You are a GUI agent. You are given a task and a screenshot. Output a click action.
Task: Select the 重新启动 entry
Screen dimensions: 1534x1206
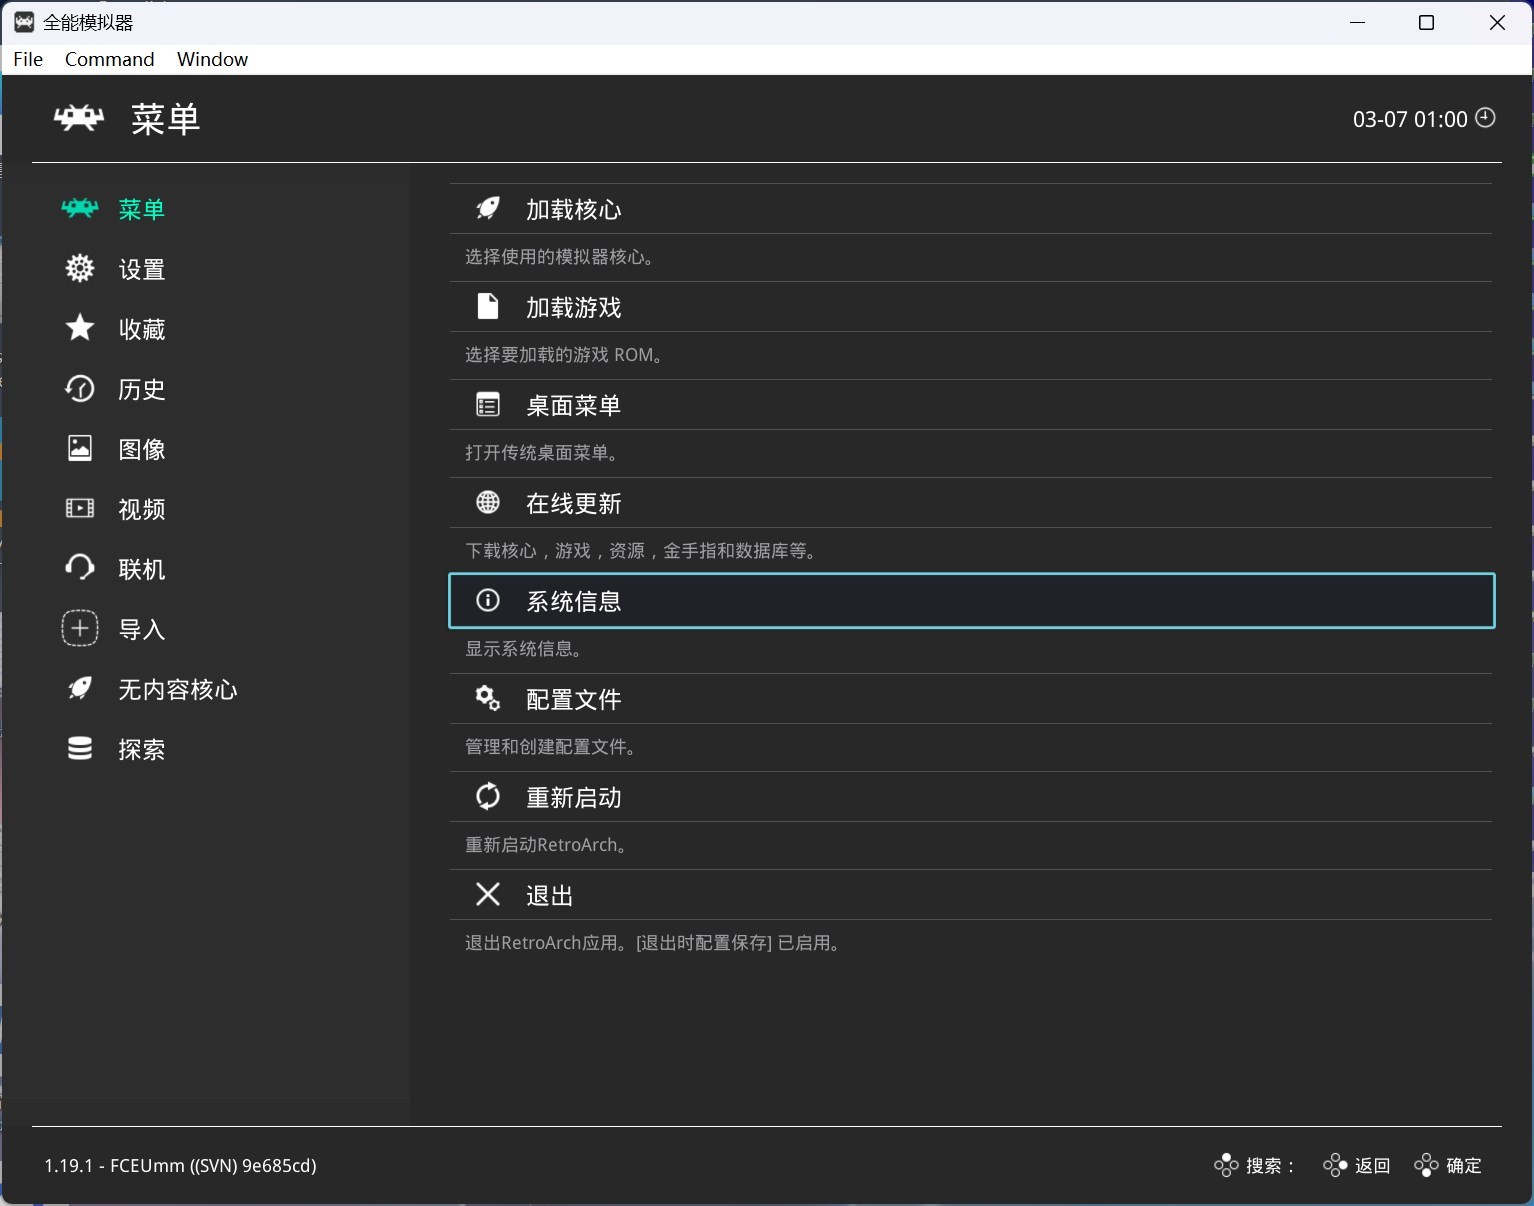971,797
